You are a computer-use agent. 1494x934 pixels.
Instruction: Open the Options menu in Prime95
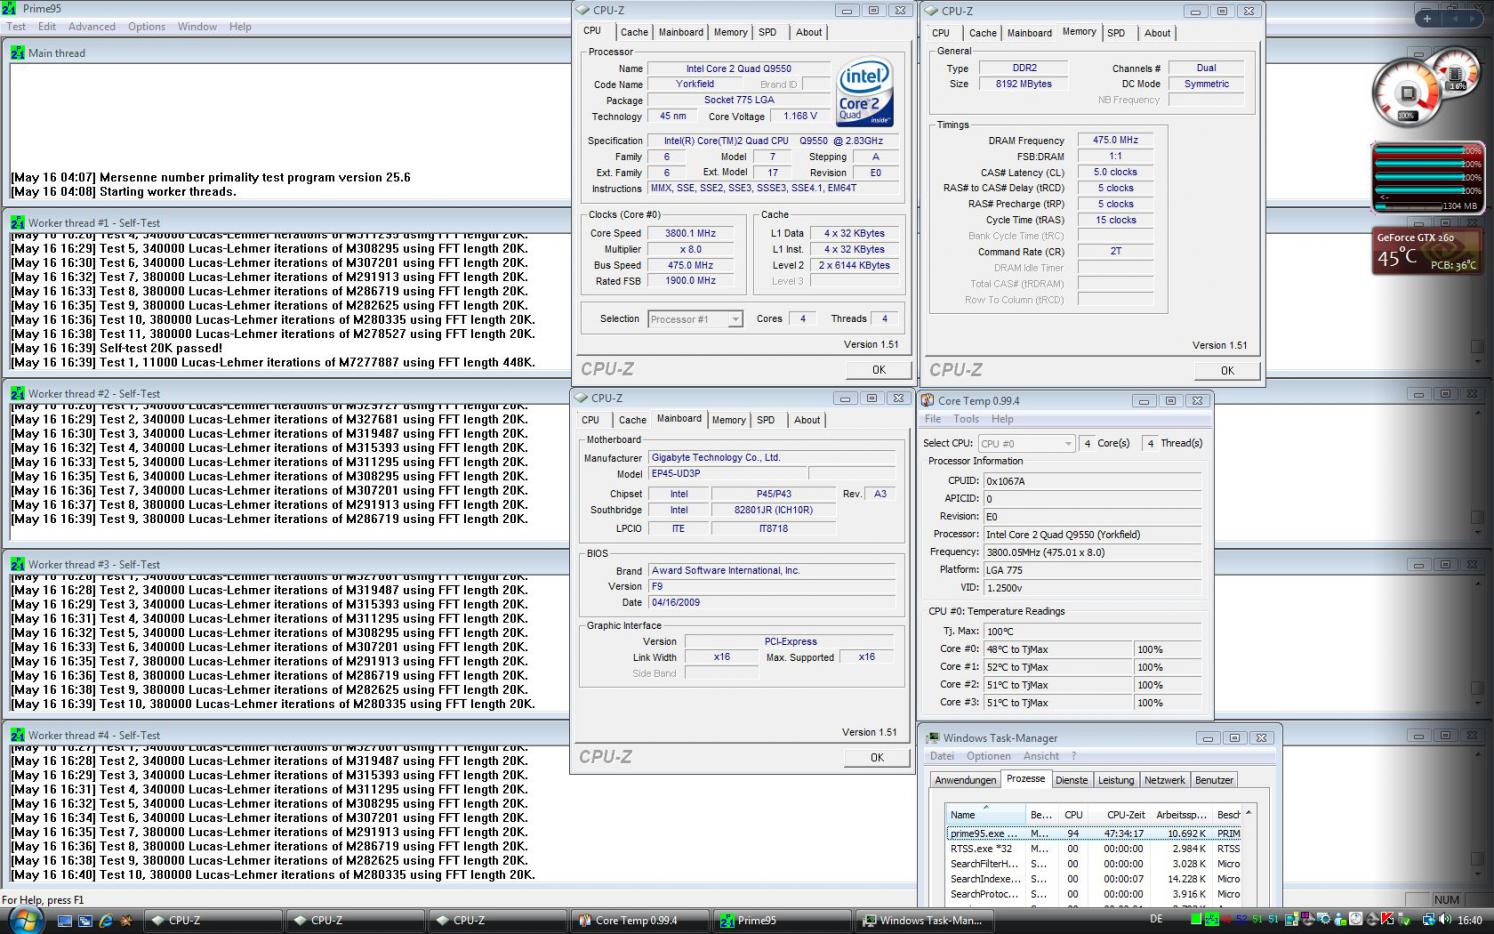point(146,27)
